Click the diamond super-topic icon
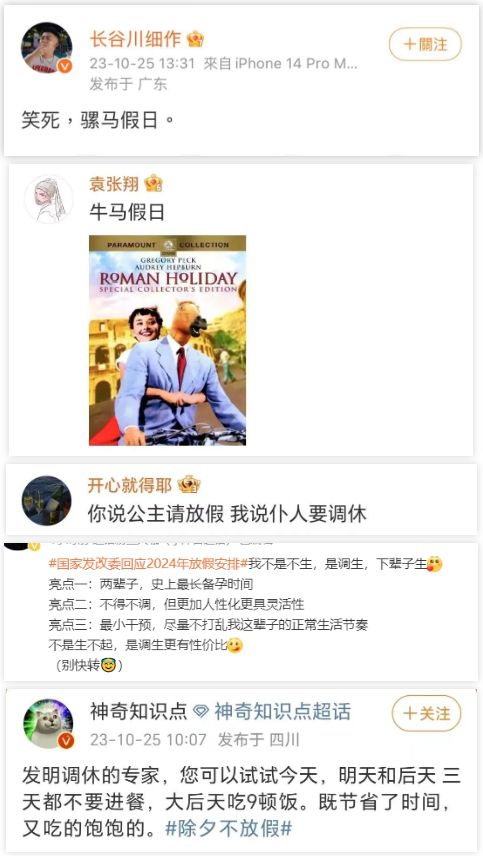Viewport: 483px width, 856px height. [201, 712]
